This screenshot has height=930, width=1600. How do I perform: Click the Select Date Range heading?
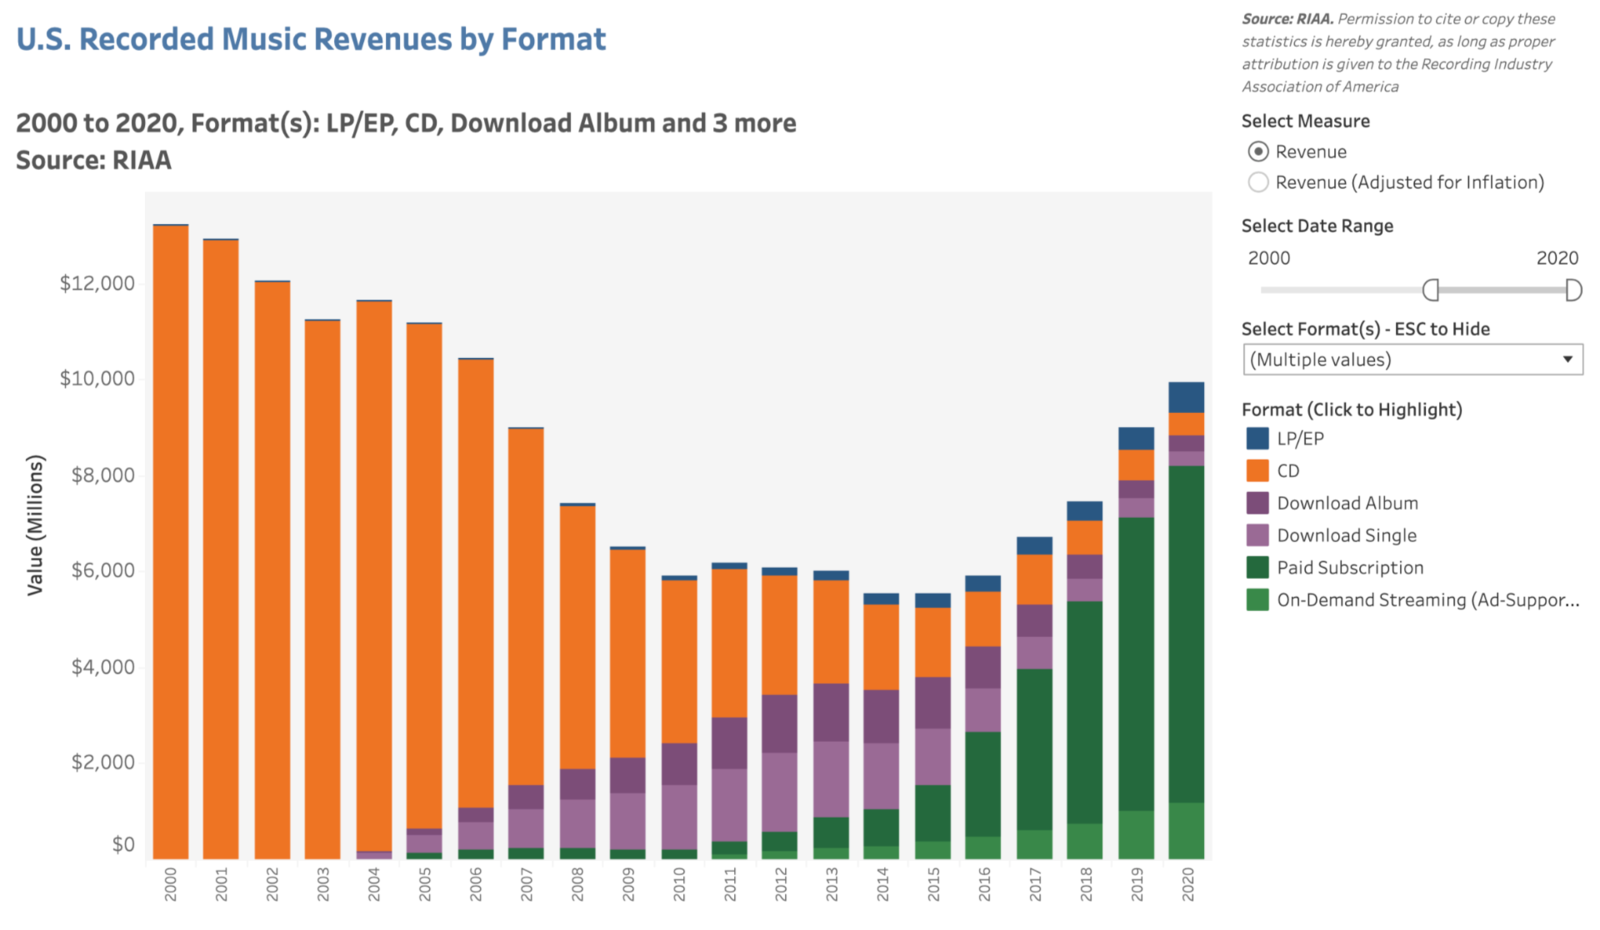[x=1317, y=226]
